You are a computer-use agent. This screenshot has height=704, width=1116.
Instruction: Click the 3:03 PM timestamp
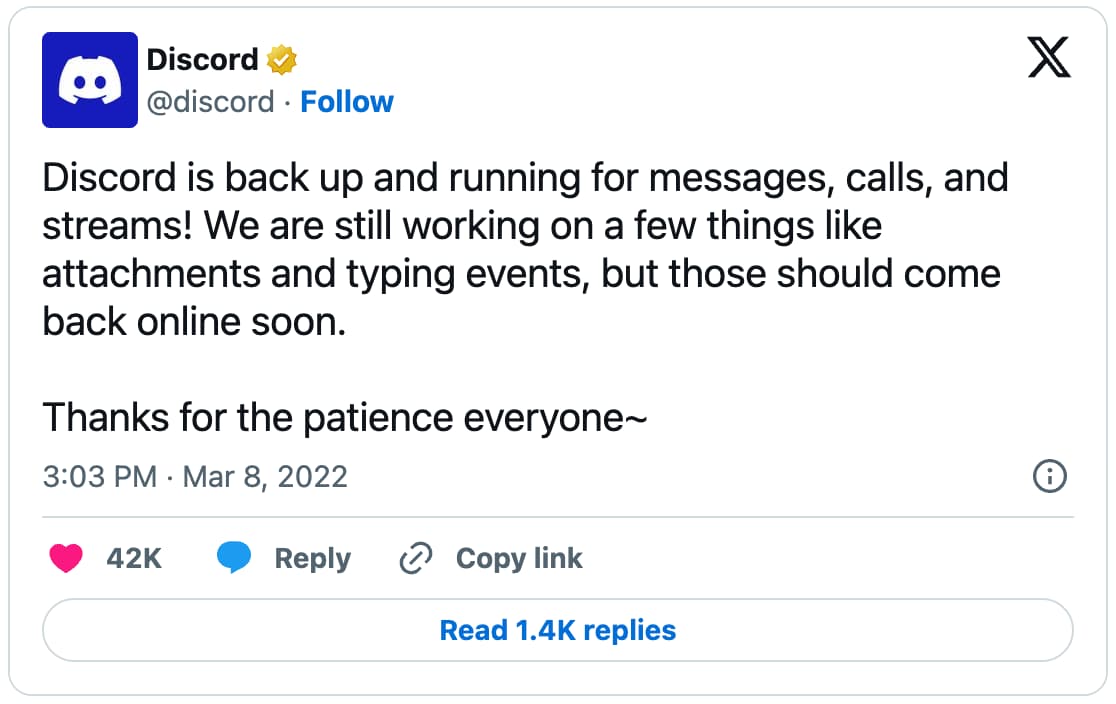click(x=100, y=477)
